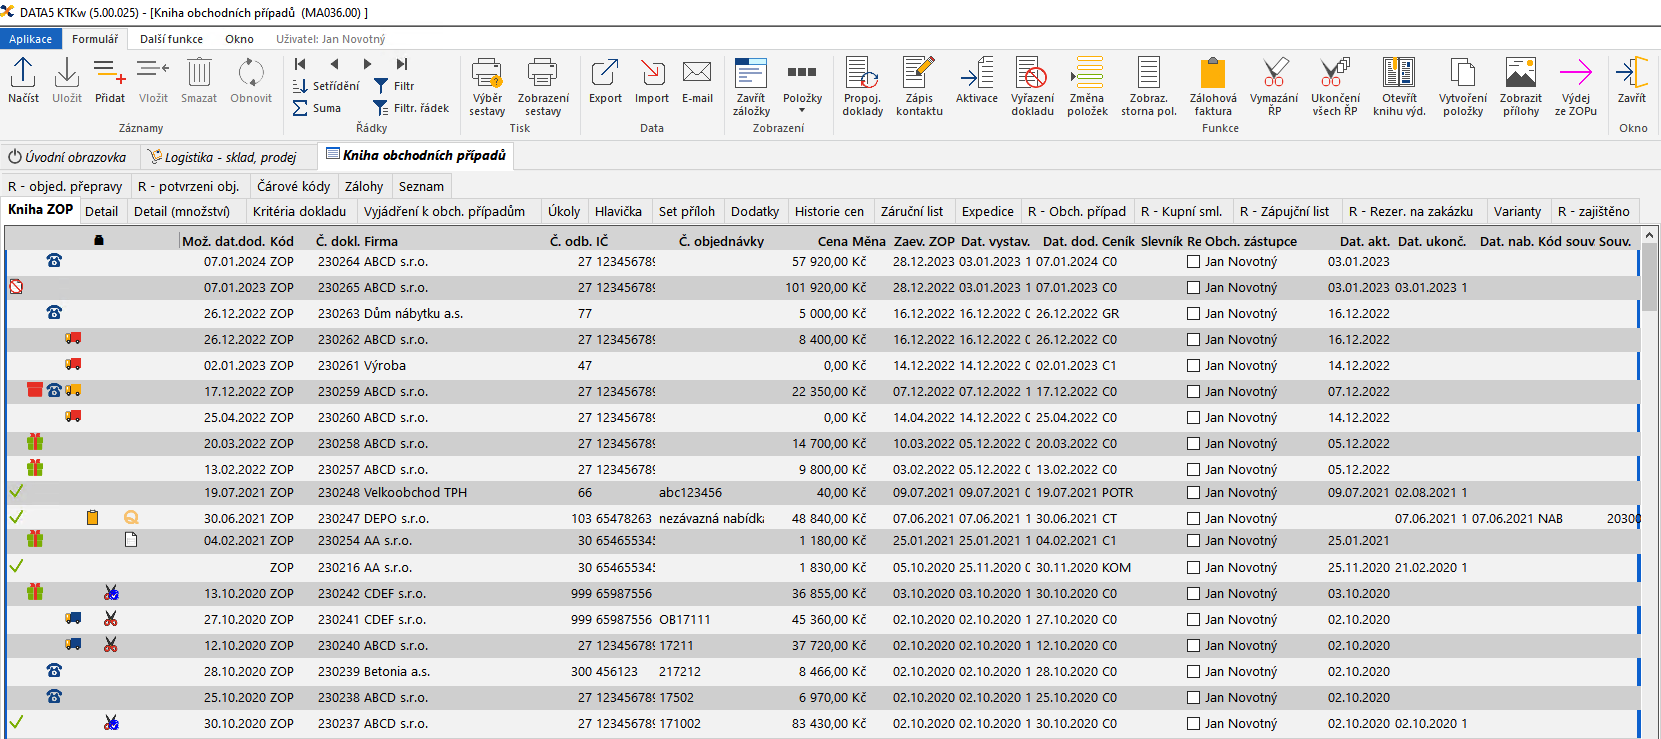Expand the Položky dropdown in the ribbon
This screenshot has height=739, width=1661.
[x=802, y=109]
